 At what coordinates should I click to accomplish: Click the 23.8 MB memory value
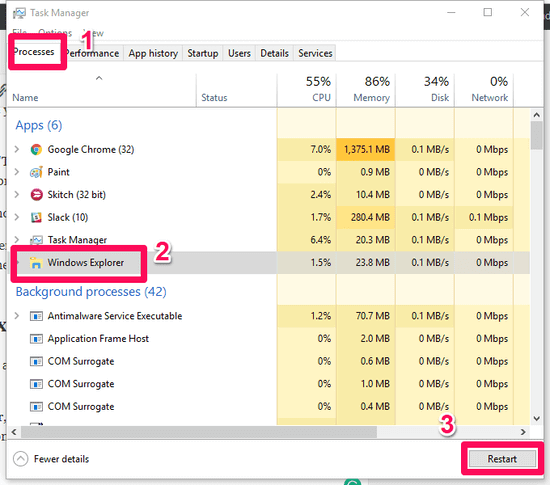[373, 263]
